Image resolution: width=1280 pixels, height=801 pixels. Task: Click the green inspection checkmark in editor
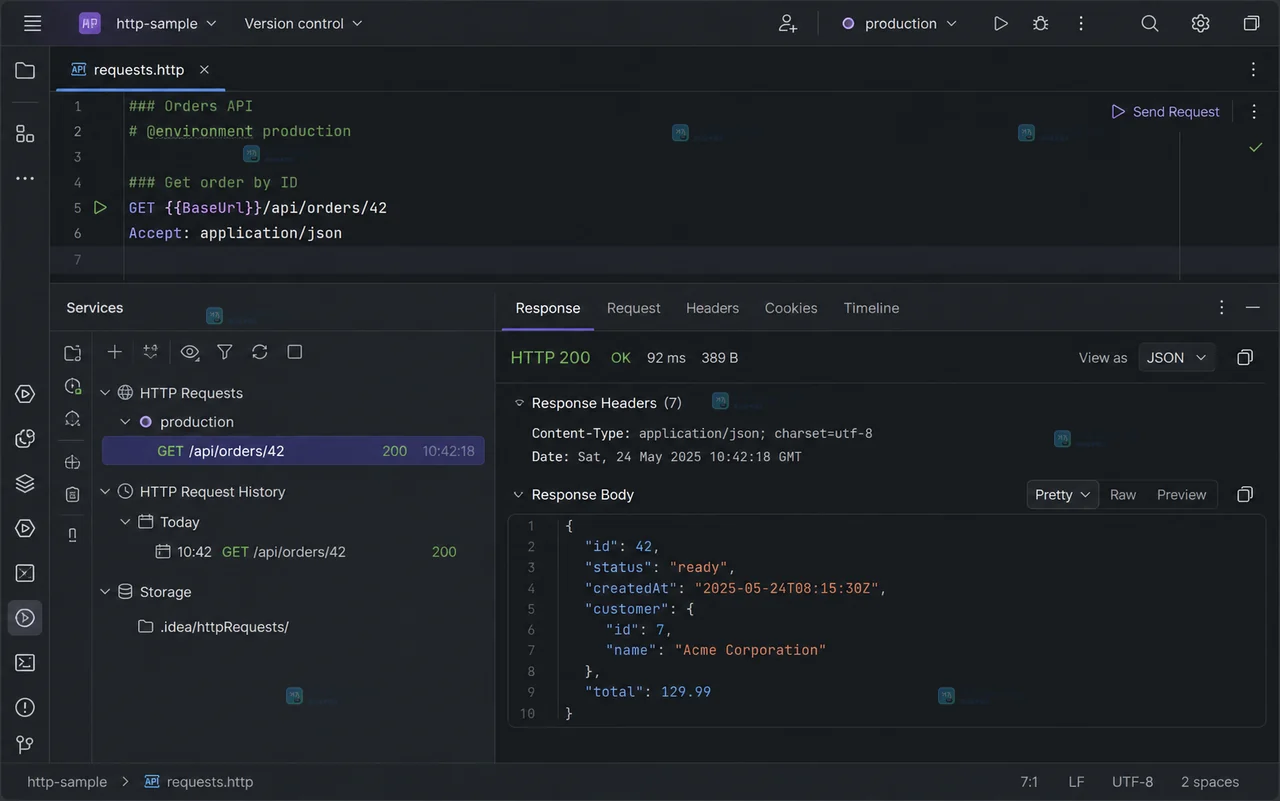(1255, 148)
